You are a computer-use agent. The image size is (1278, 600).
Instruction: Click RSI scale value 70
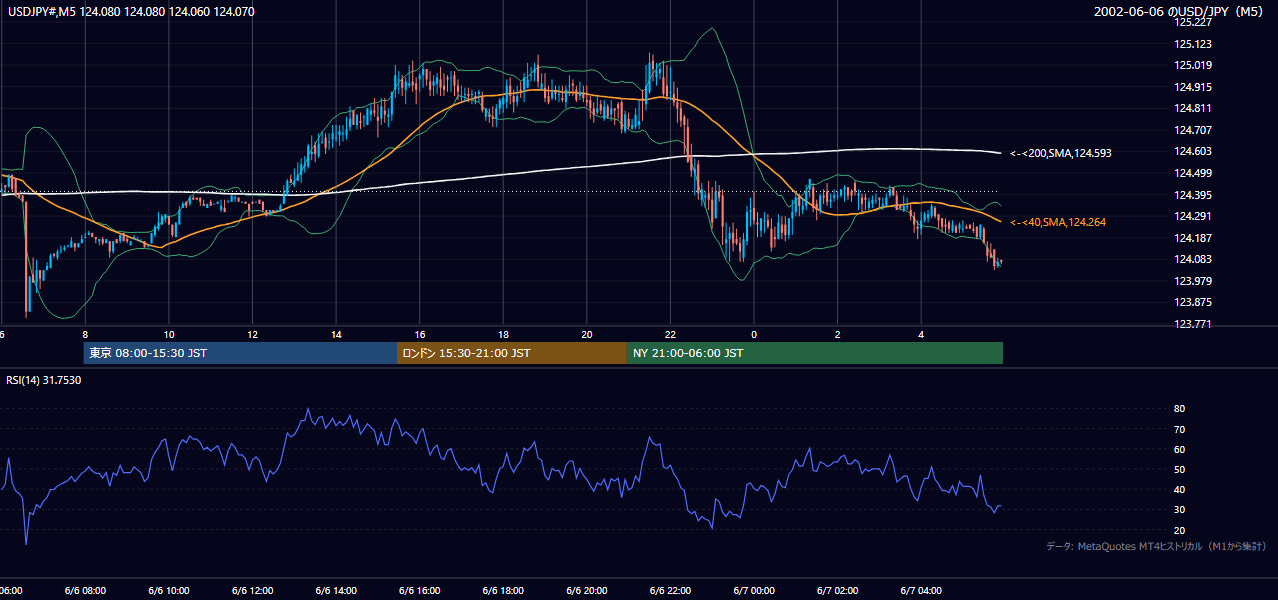(1180, 429)
